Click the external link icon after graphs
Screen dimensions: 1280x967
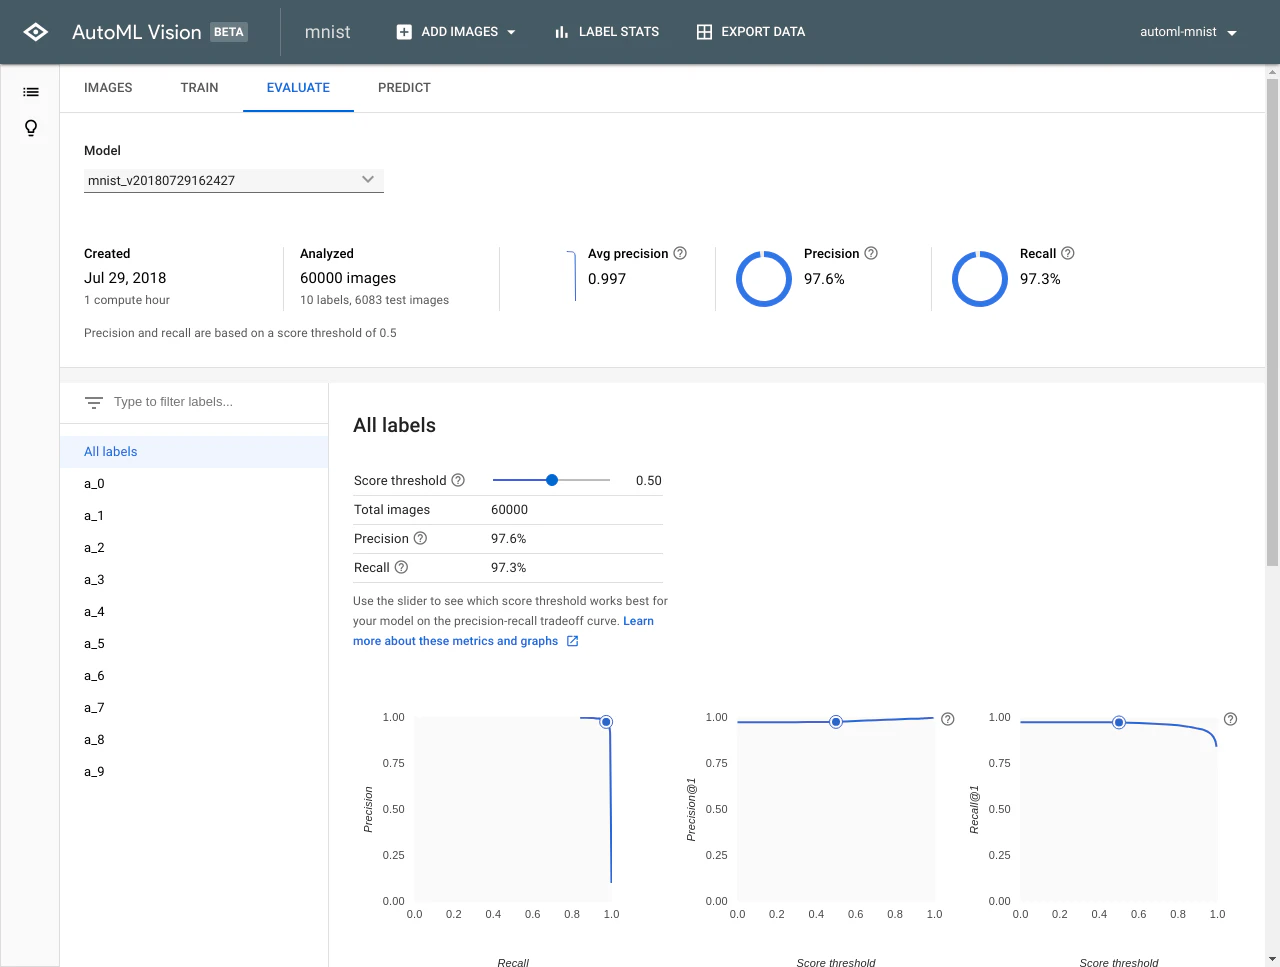(573, 641)
